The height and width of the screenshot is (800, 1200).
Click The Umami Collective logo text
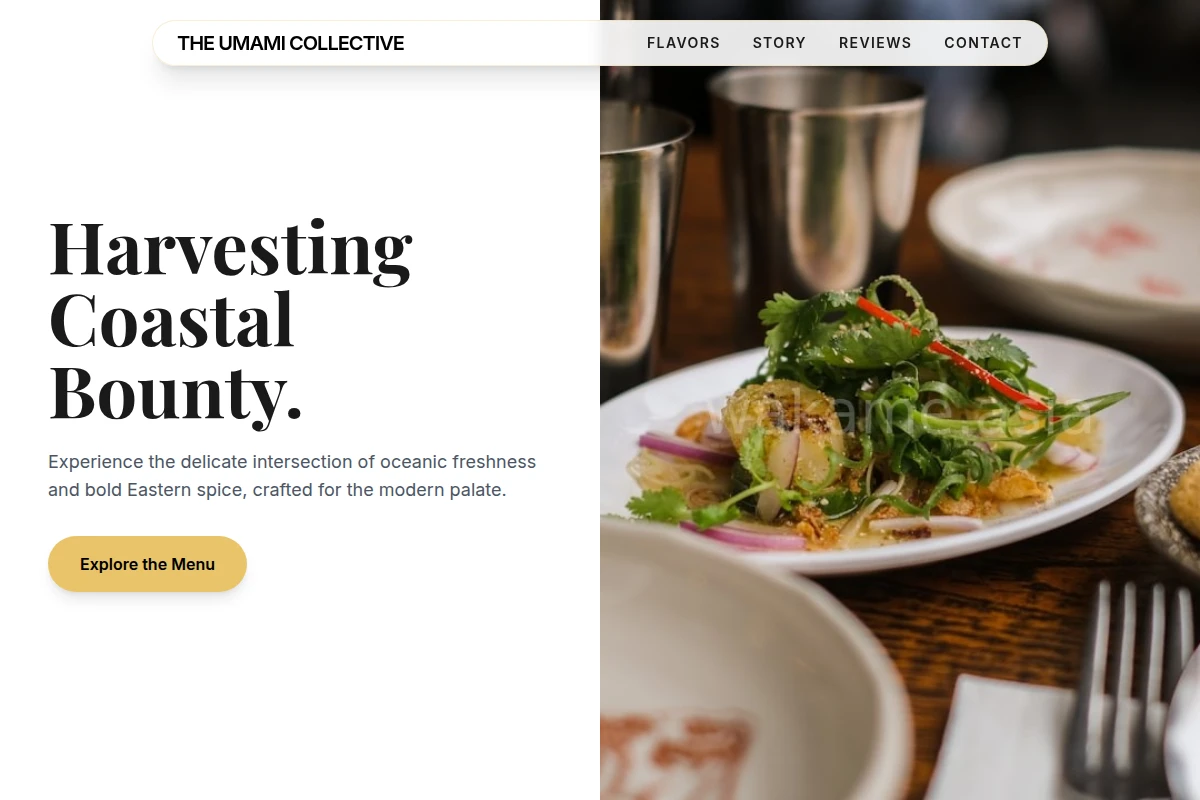pos(291,43)
